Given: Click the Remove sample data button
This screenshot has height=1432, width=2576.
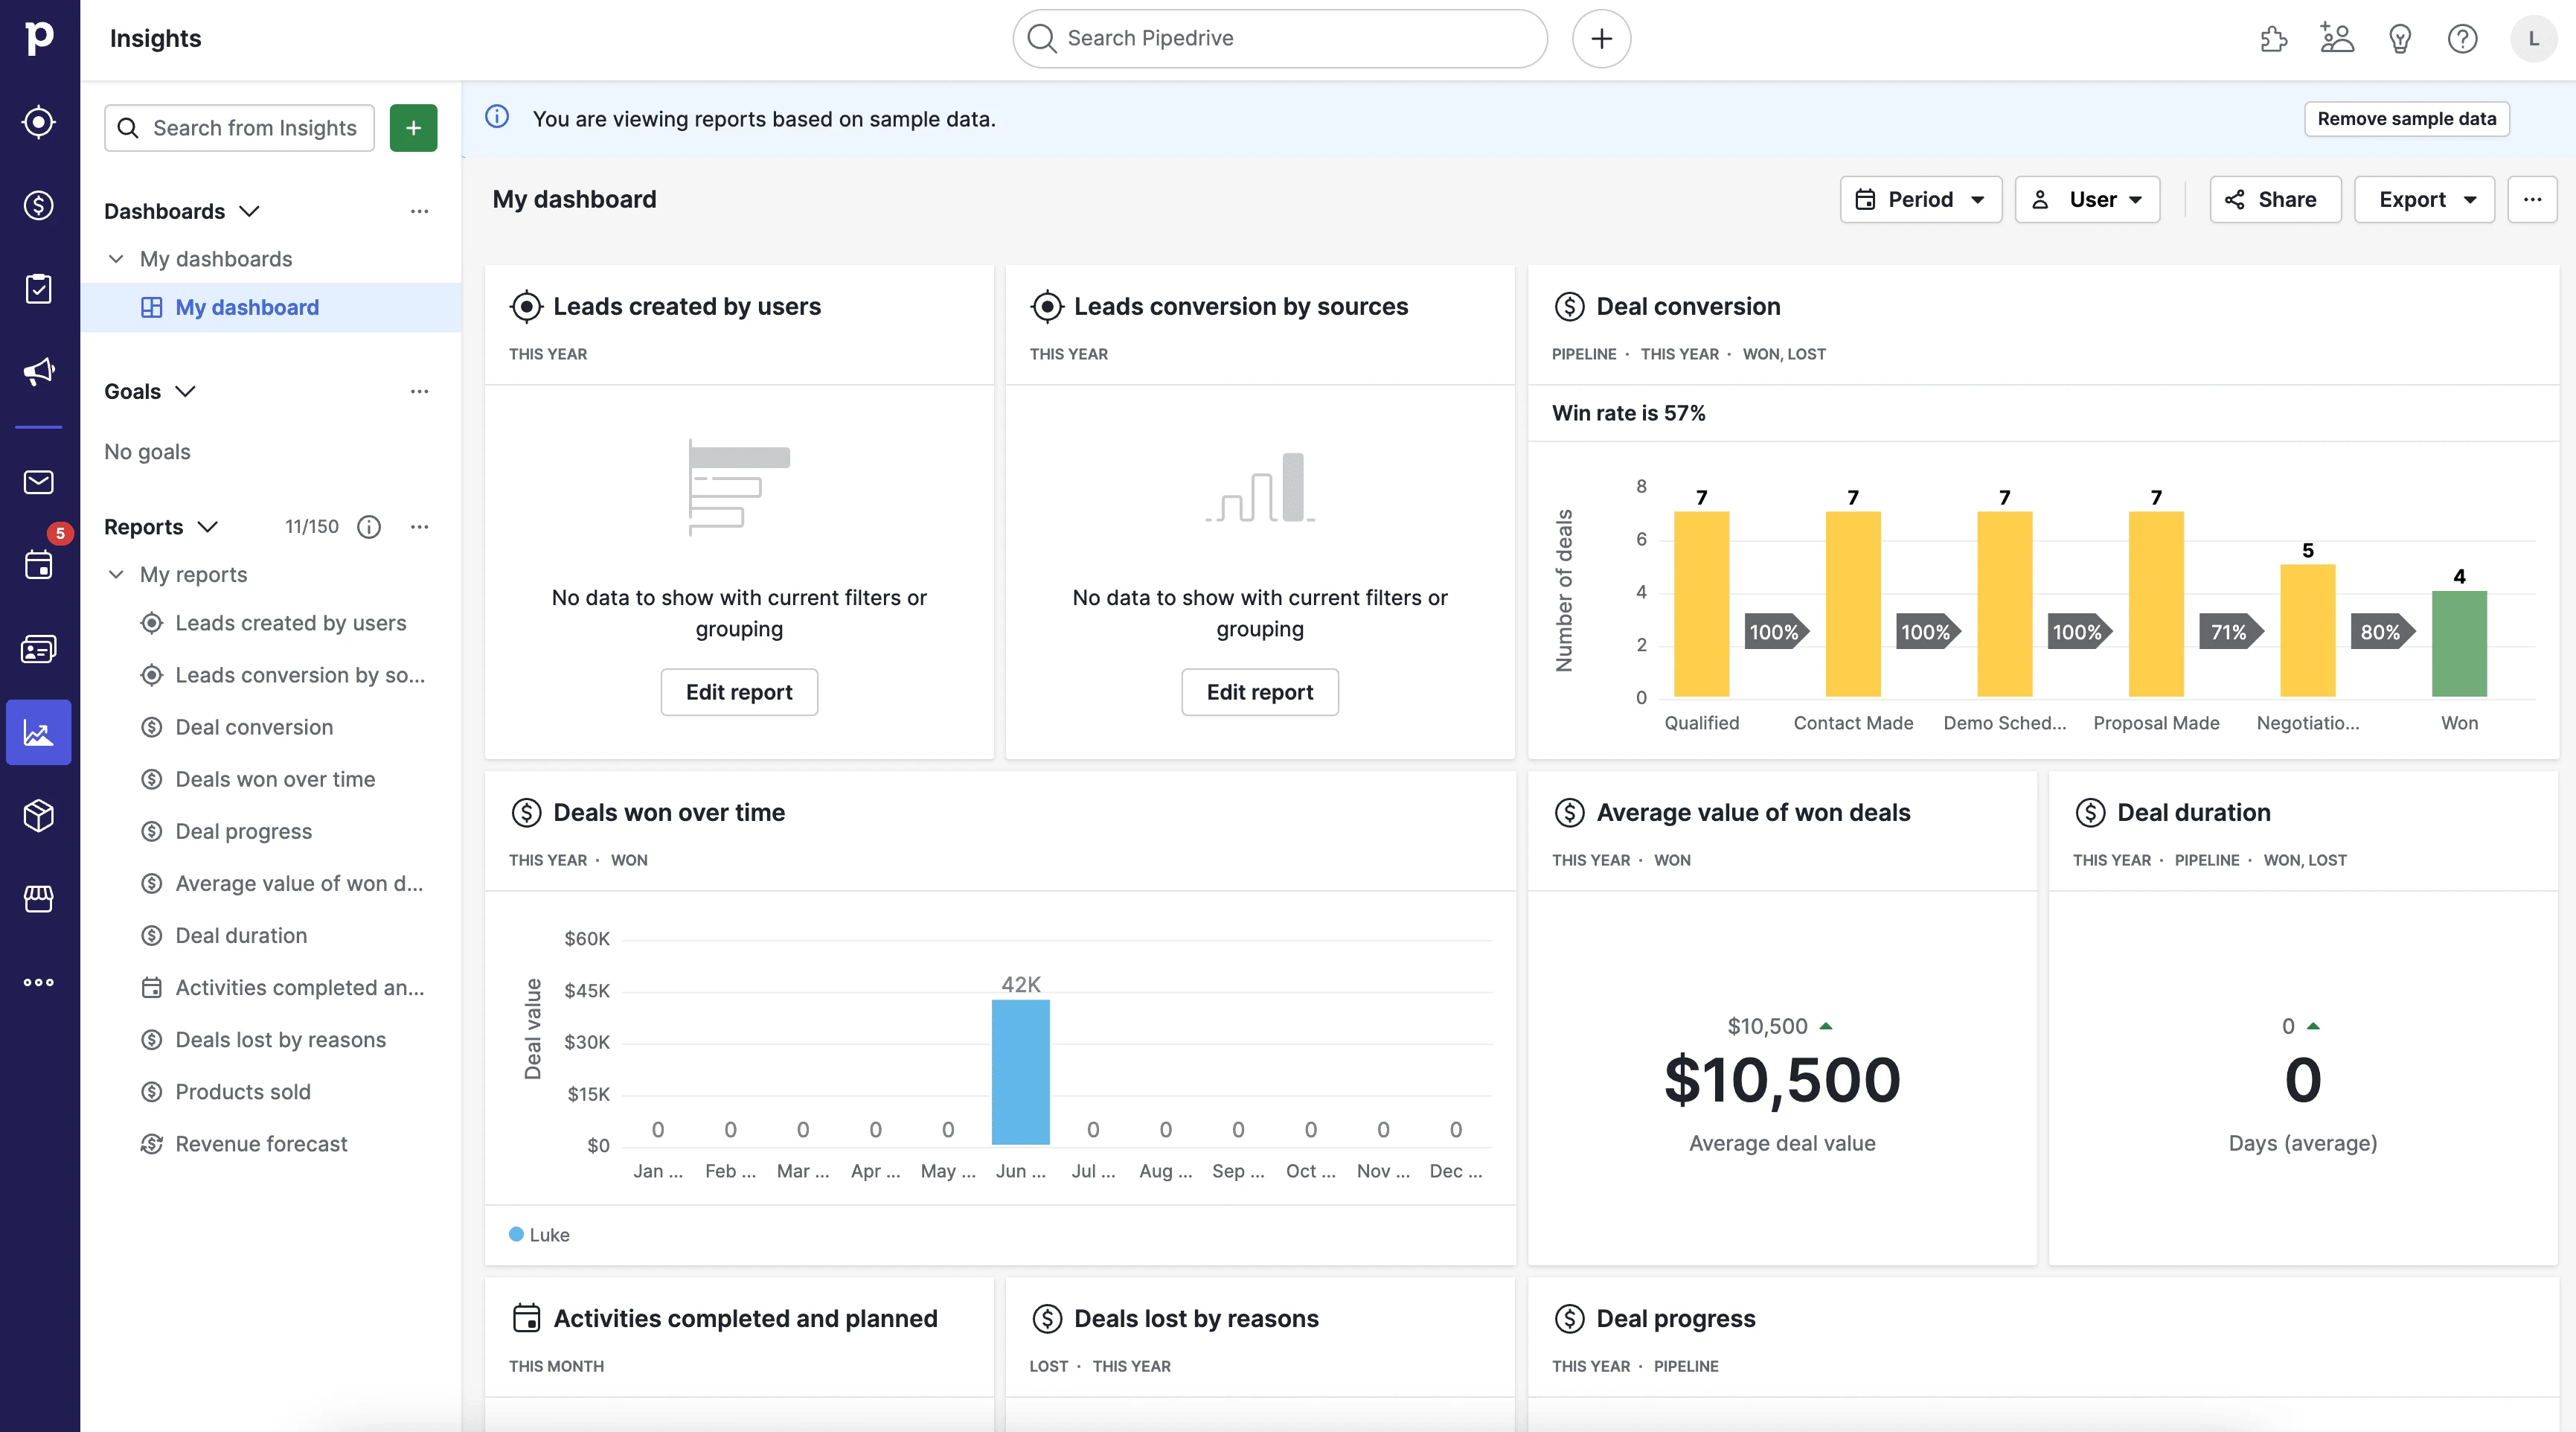Looking at the screenshot, I should [2406, 119].
